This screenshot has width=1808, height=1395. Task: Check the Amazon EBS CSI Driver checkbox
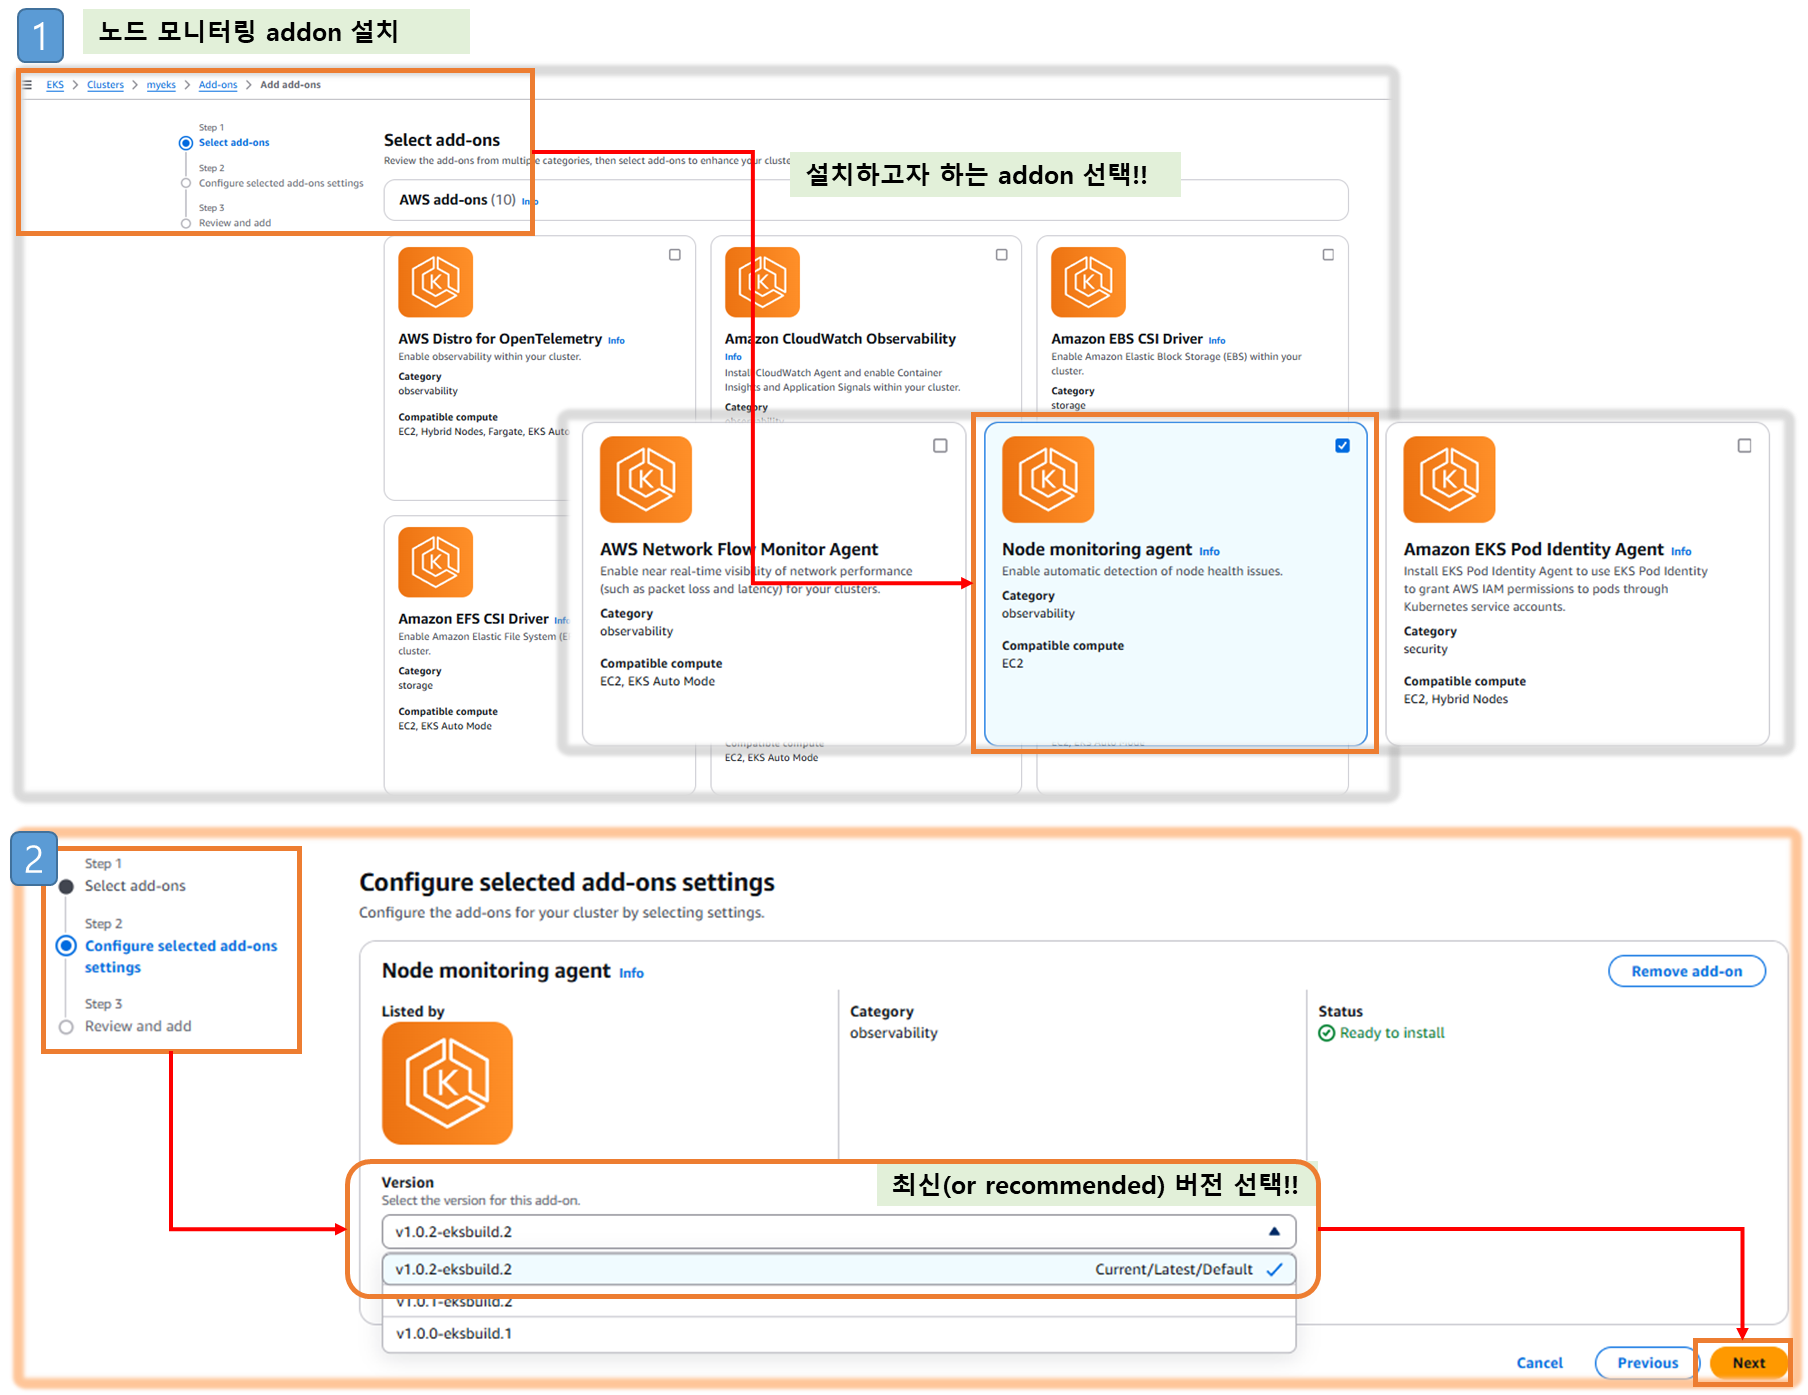[x=1328, y=255]
